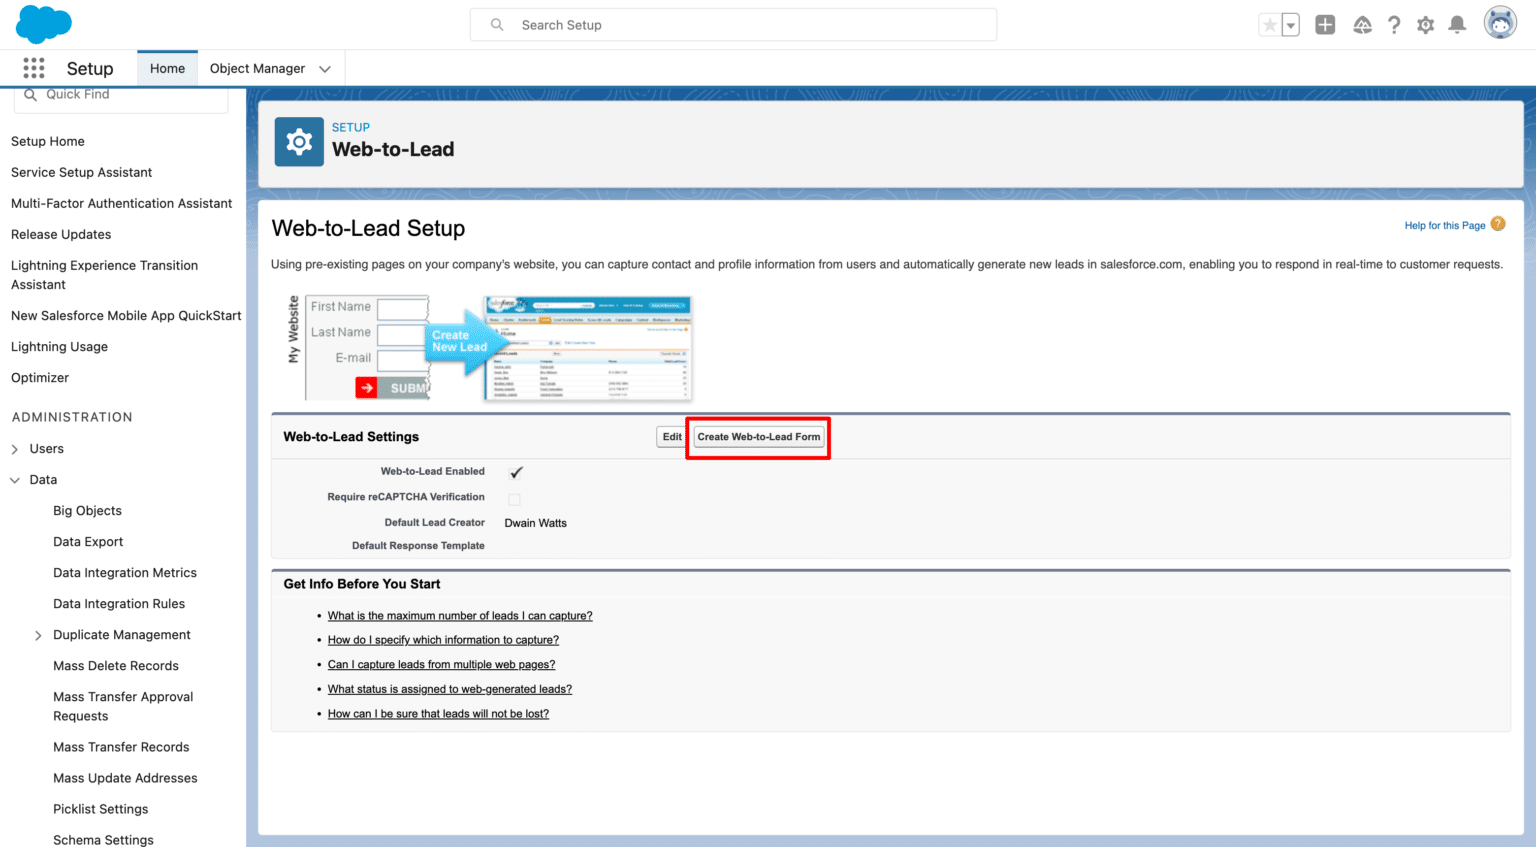The width and height of the screenshot is (1536, 847).
Task: Open the notifications bell
Action: pos(1458,25)
